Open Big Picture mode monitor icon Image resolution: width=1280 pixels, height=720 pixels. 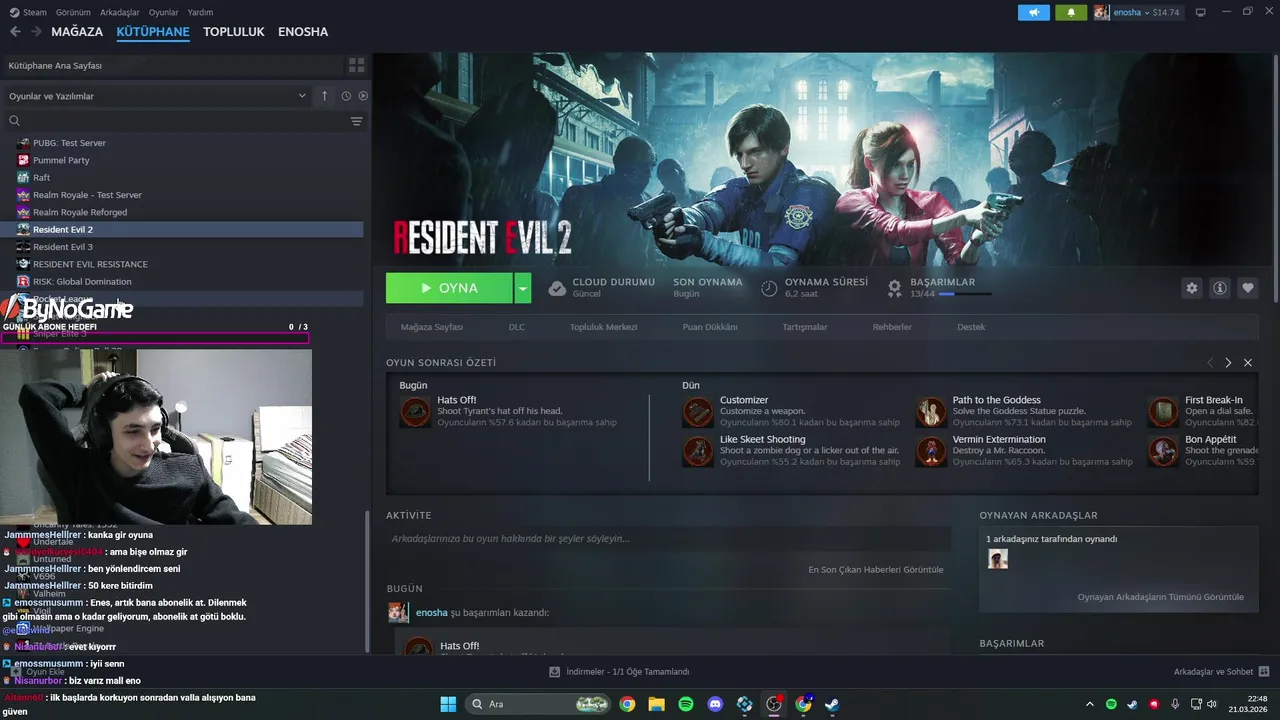pyautogui.click(x=1200, y=12)
